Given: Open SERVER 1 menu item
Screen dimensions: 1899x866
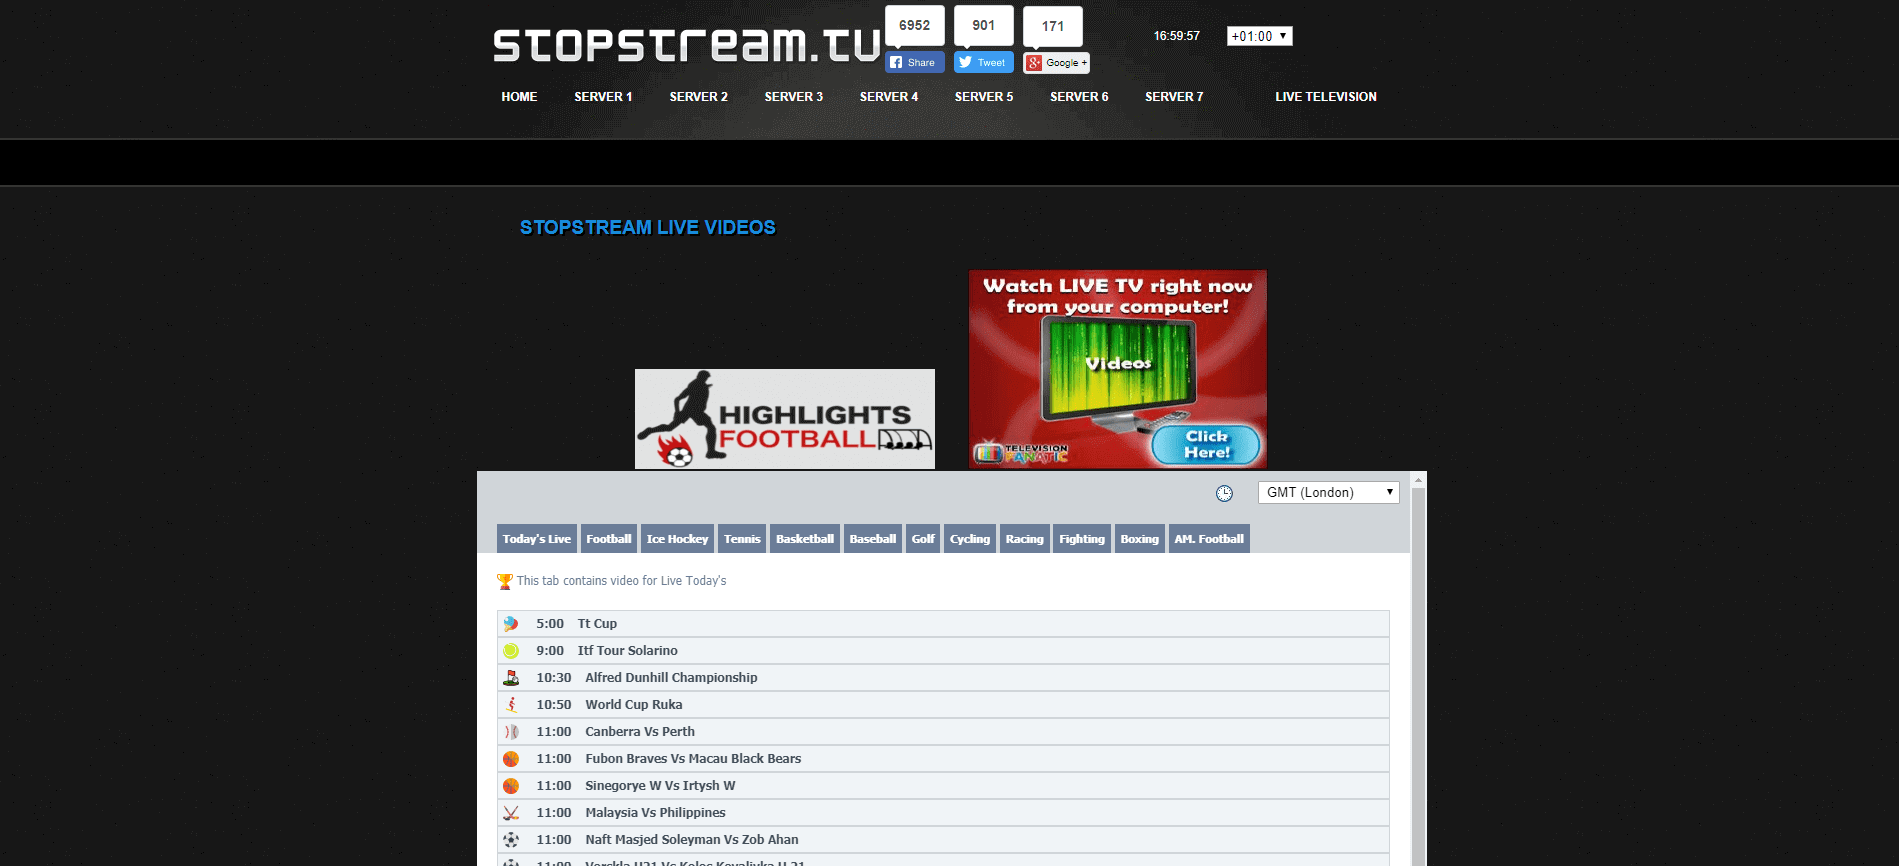Looking at the screenshot, I should 603,97.
